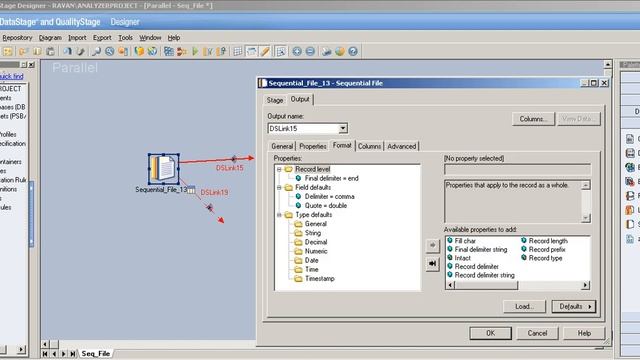
Task: Toggle grid lines toolbar icon
Action: (238, 51)
